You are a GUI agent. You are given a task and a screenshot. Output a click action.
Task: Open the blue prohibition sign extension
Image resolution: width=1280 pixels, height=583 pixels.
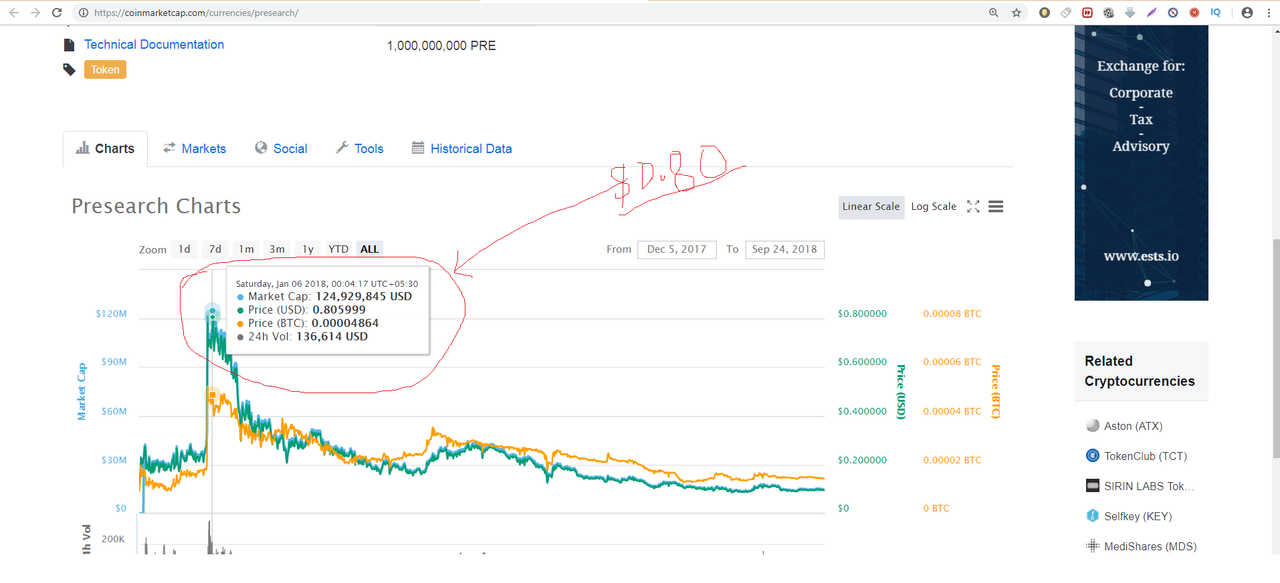(x=1173, y=13)
